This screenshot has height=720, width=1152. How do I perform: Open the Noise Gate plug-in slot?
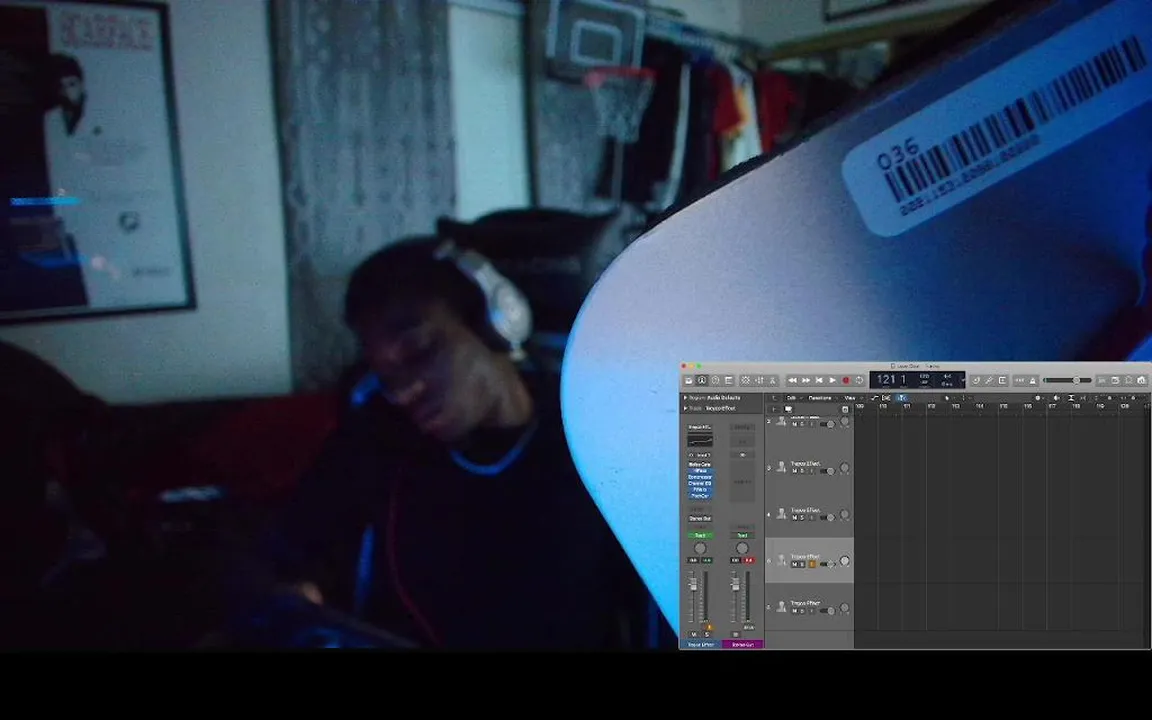(x=699, y=464)
